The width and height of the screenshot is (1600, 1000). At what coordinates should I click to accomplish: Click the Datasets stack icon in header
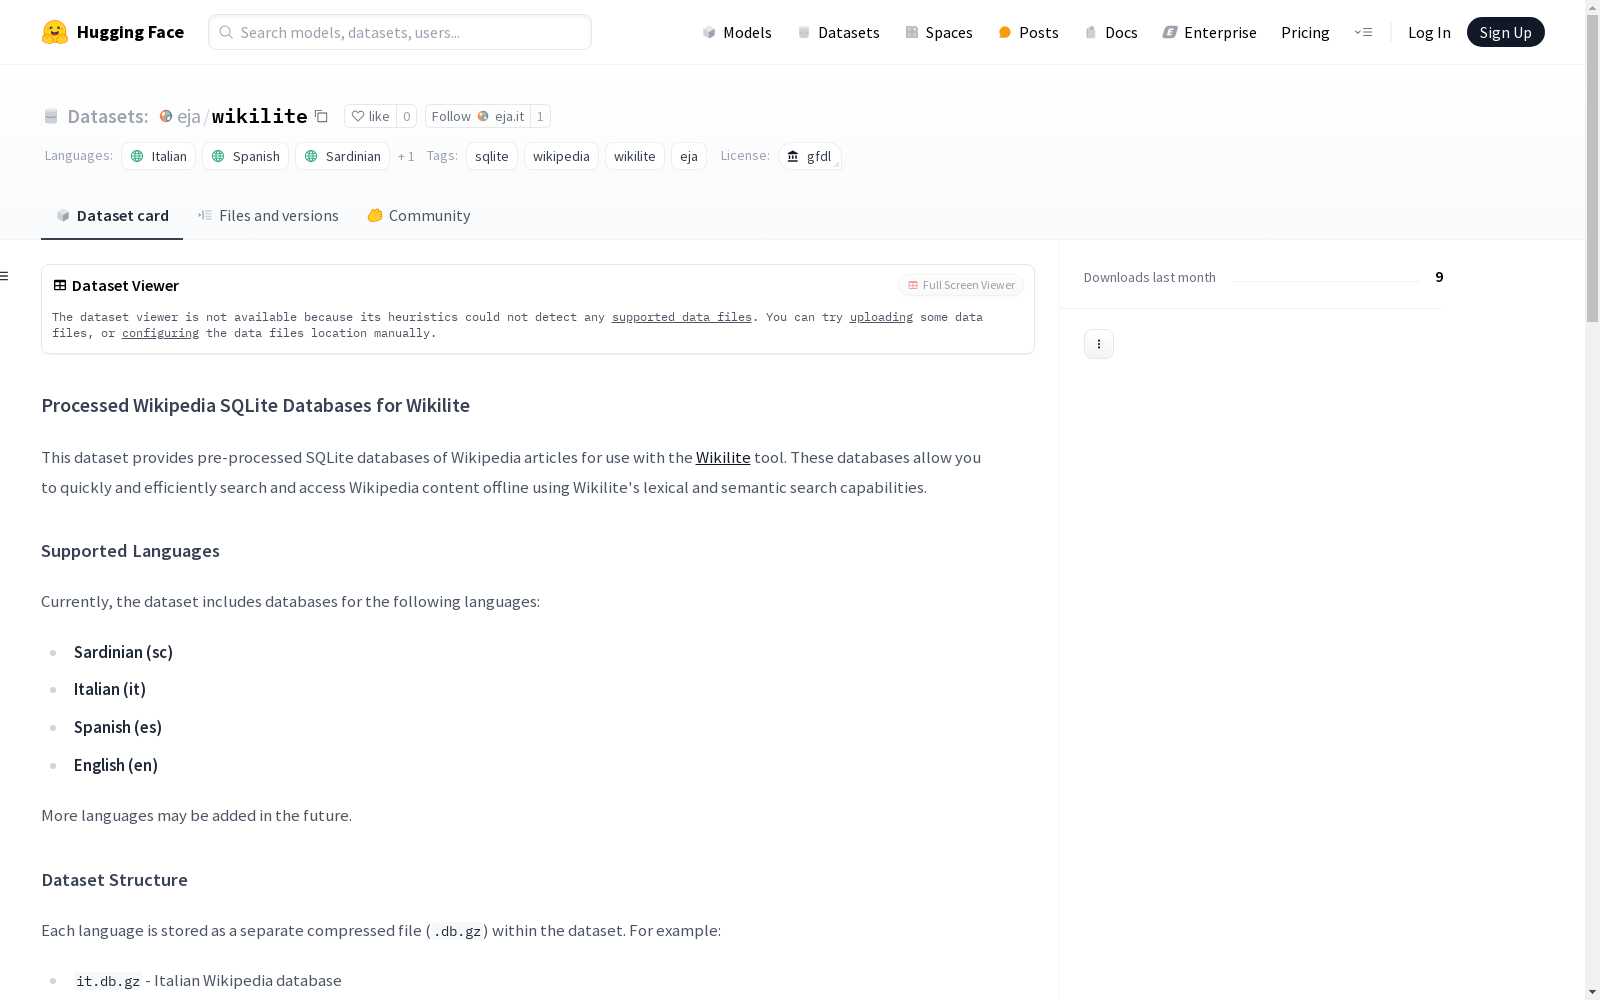pos(51,116)
